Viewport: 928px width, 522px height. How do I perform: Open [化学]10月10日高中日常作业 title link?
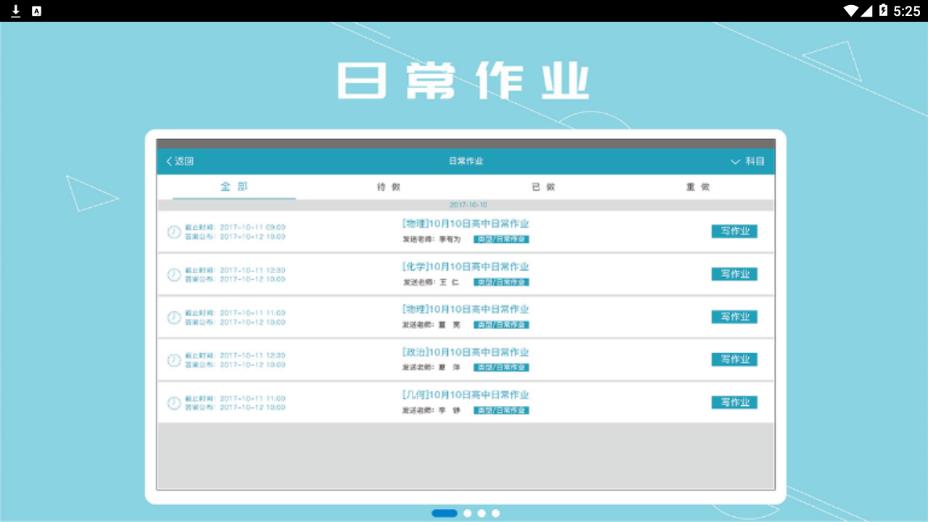coord(465,267)
